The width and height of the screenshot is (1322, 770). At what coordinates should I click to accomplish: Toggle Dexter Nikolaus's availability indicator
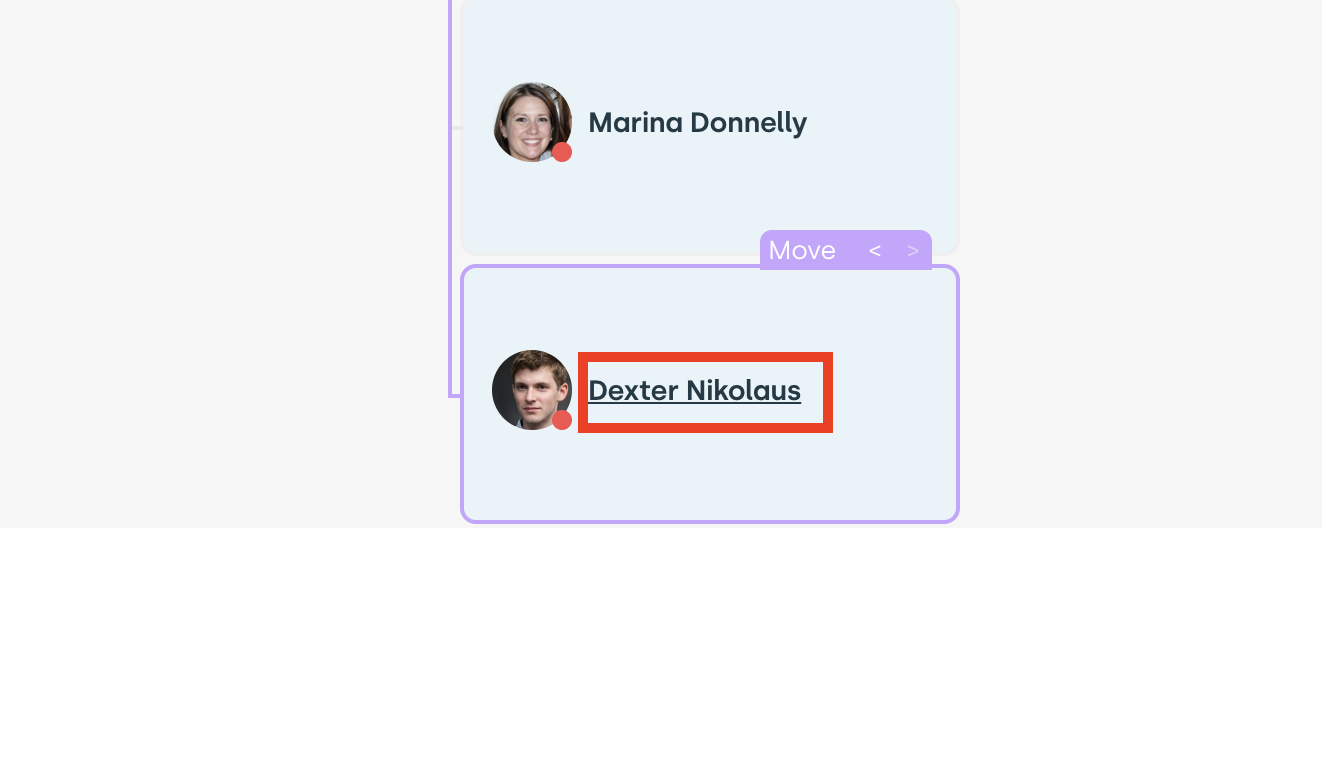click(x=562, y=420)
